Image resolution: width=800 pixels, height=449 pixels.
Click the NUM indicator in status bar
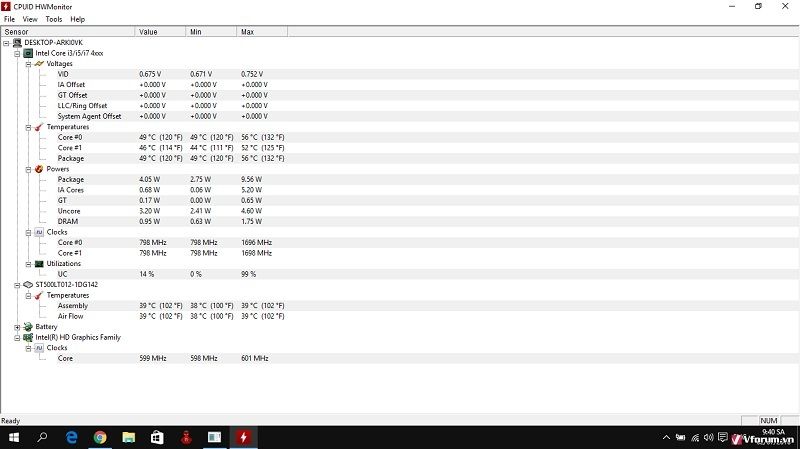[x=768, y=420]
